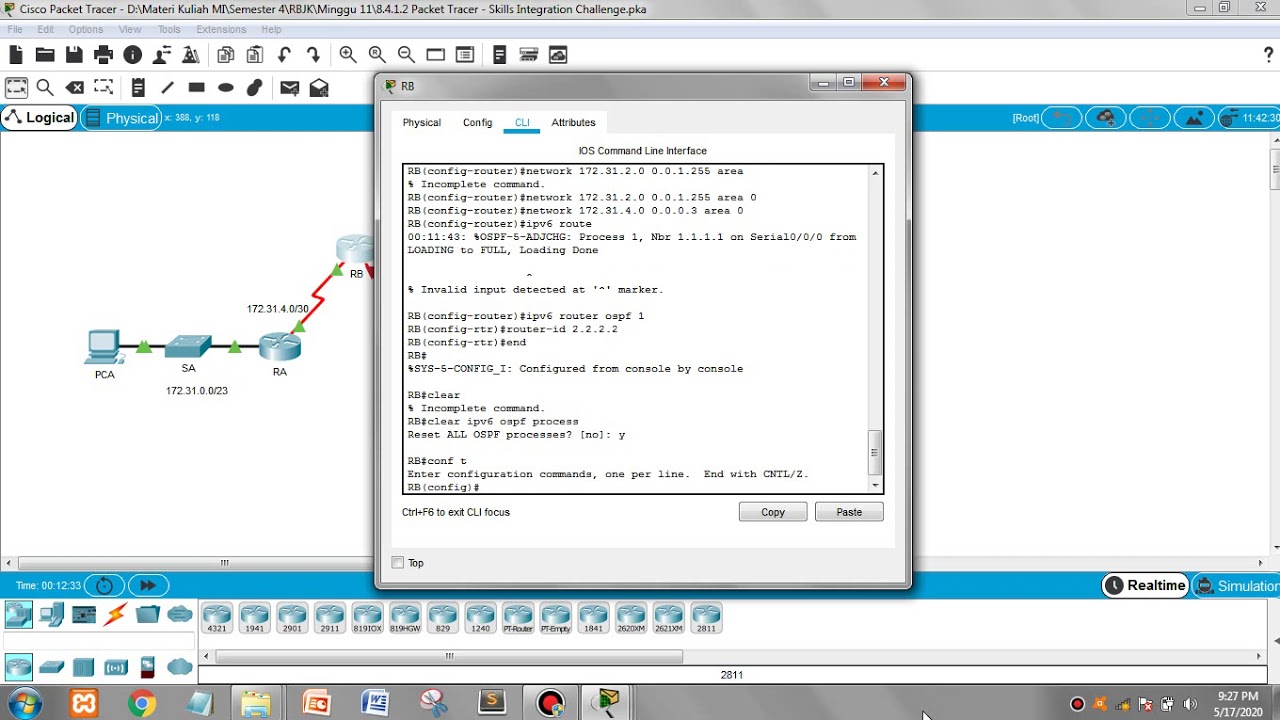Click the Fast Forward Time button
This screenshot has height=720, width=1280.
tap(147, 585)
